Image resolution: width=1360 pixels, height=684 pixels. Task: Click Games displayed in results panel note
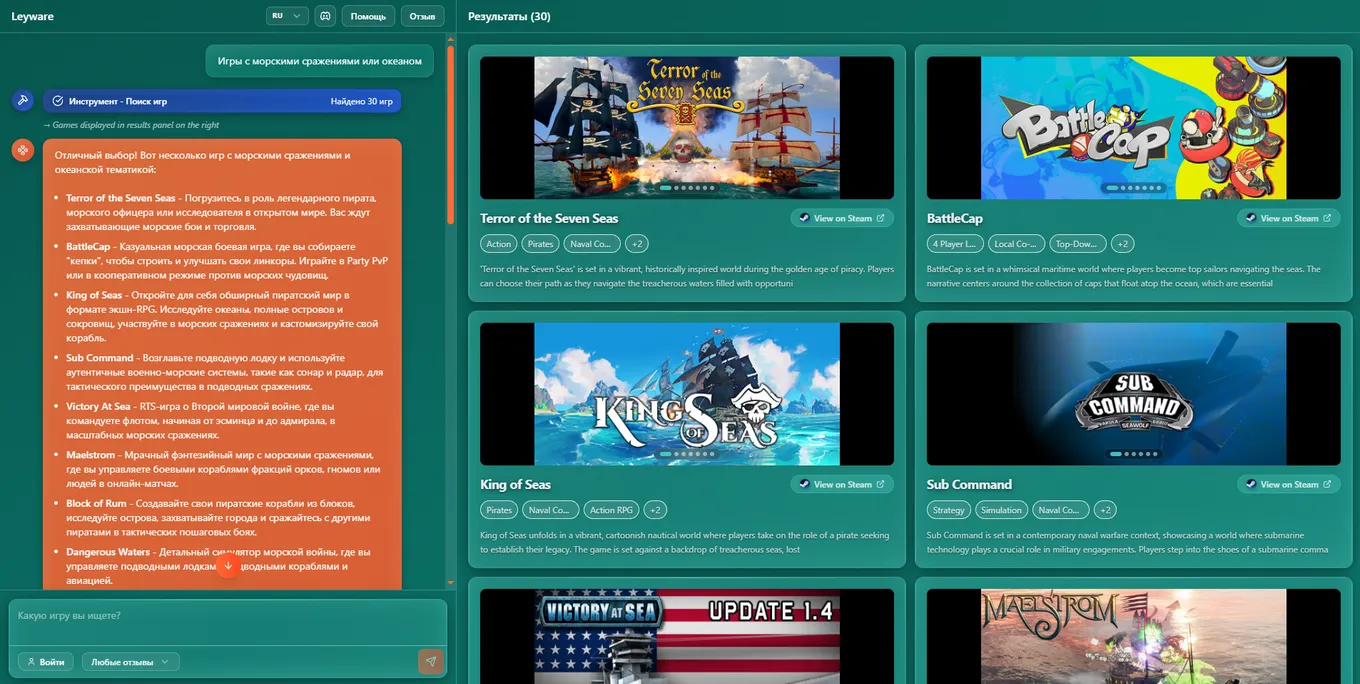(131, 125)
